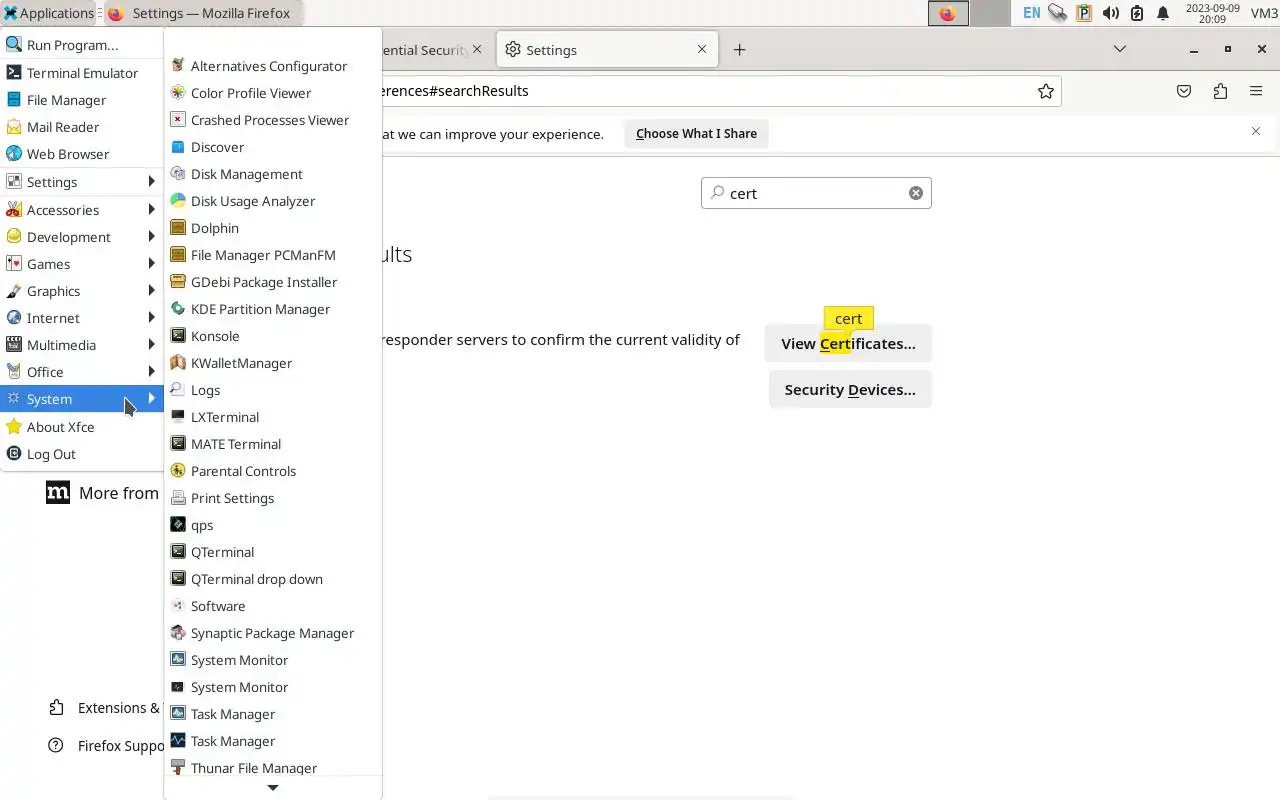1280x800 pixels.
Task: Open a new tab with plus button
Action: (x=739, y=49)
